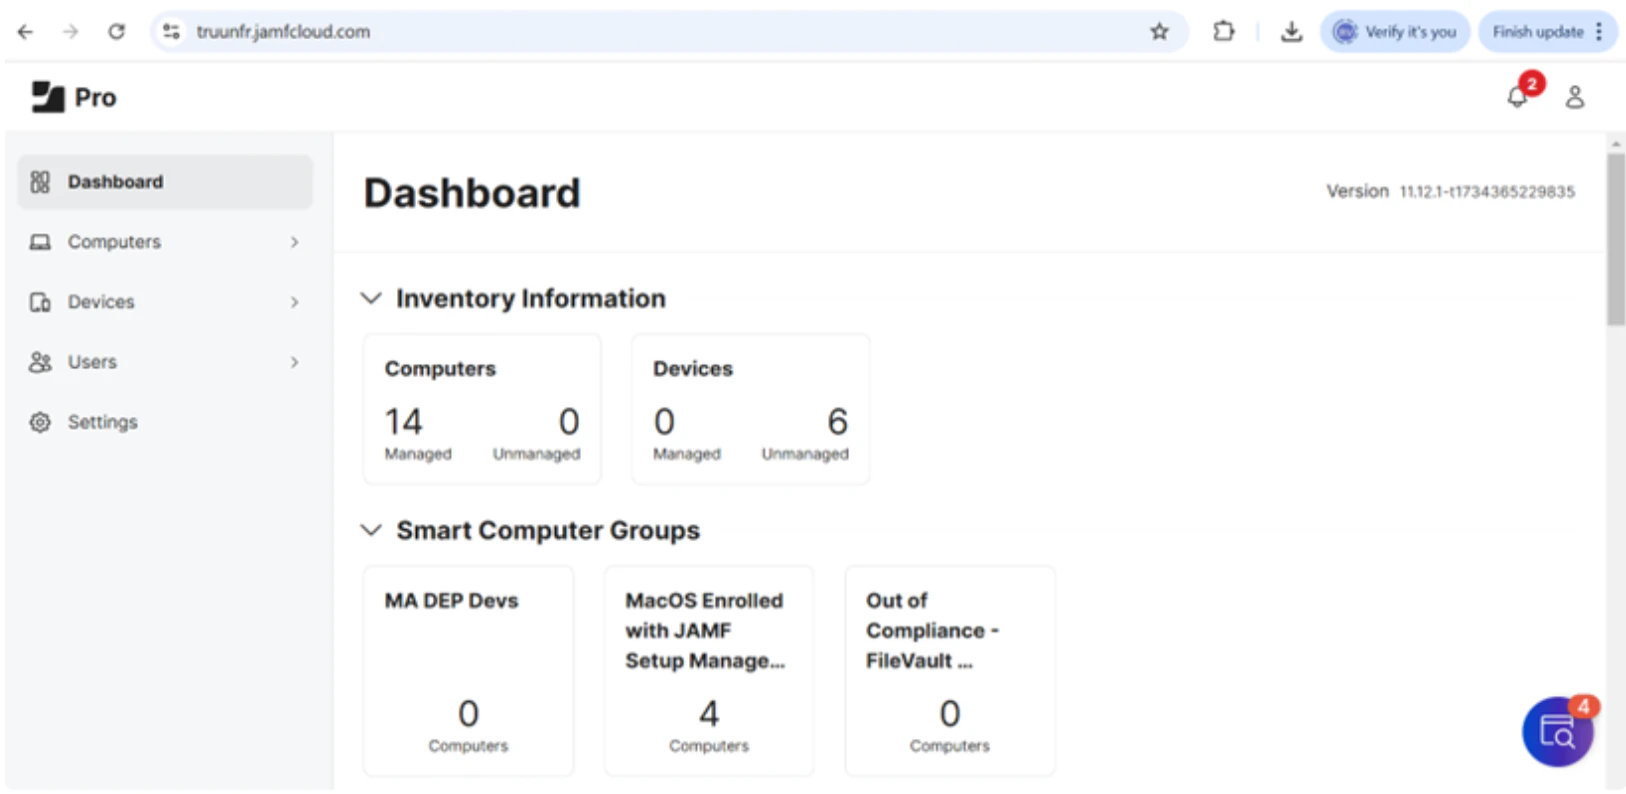Screen dimensions: 1626x794
Task: Click the Users people icon in sidebar
Action: pyautogui.click(x=40, y=362)
